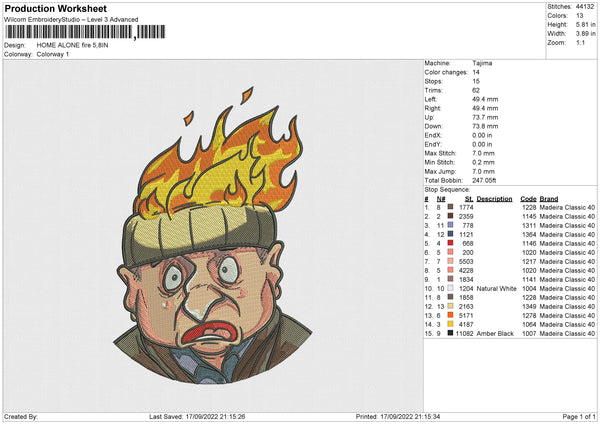
Task: Choose the tan swatch beside 2163 stitches
Action: coord(450,306)
